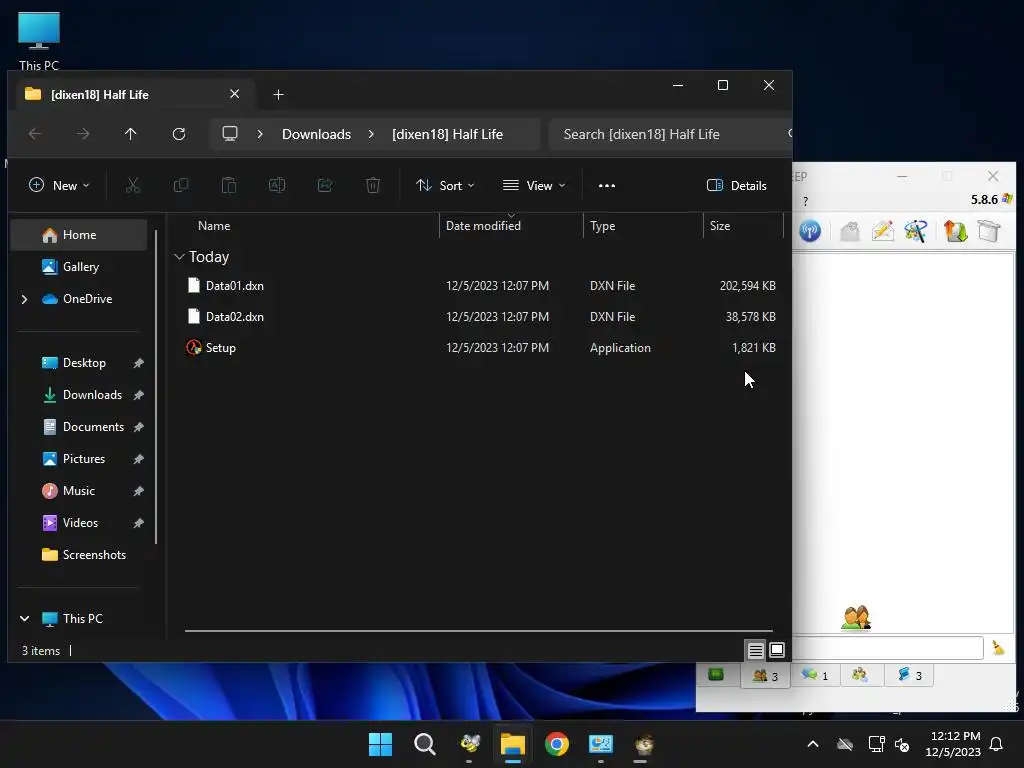The image size is (1024, 768).
Task: Click the Cut scissors icon in toolbar
Action: [x=133, y=185]
